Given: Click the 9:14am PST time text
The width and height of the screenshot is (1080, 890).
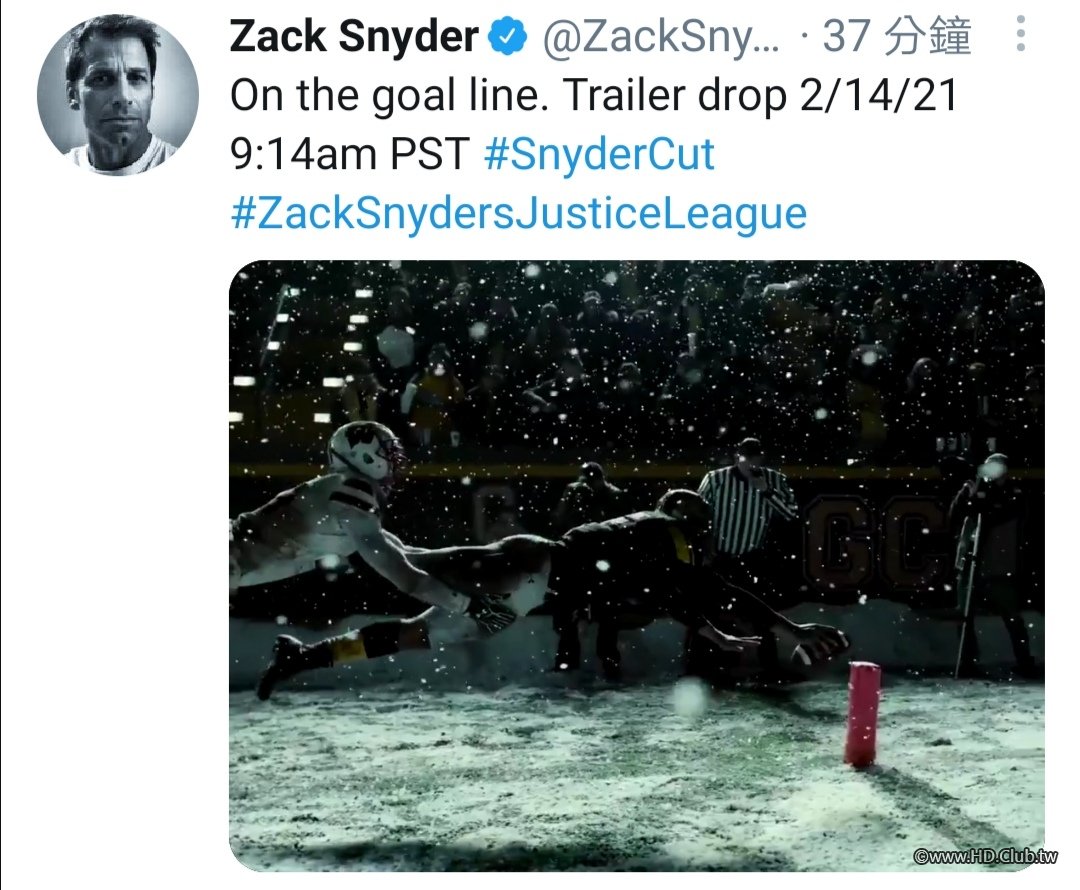Looking at the screenshot, I should pyautogui.click(x=350, y=153).
